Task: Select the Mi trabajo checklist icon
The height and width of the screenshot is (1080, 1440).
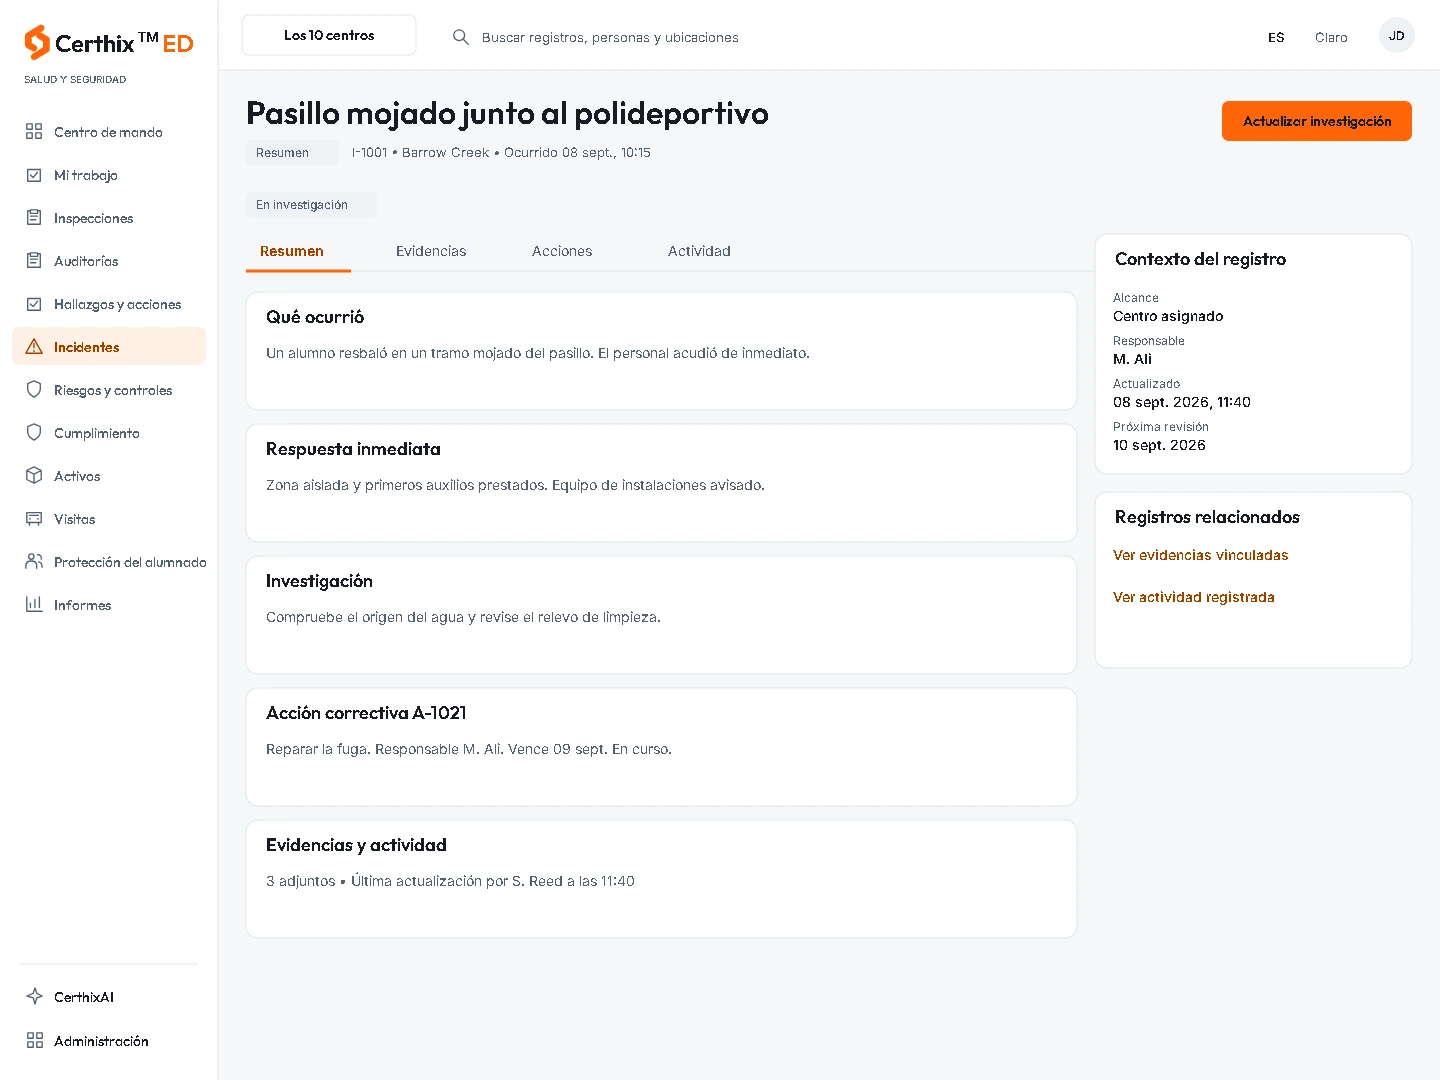Action: coord(34,175)
